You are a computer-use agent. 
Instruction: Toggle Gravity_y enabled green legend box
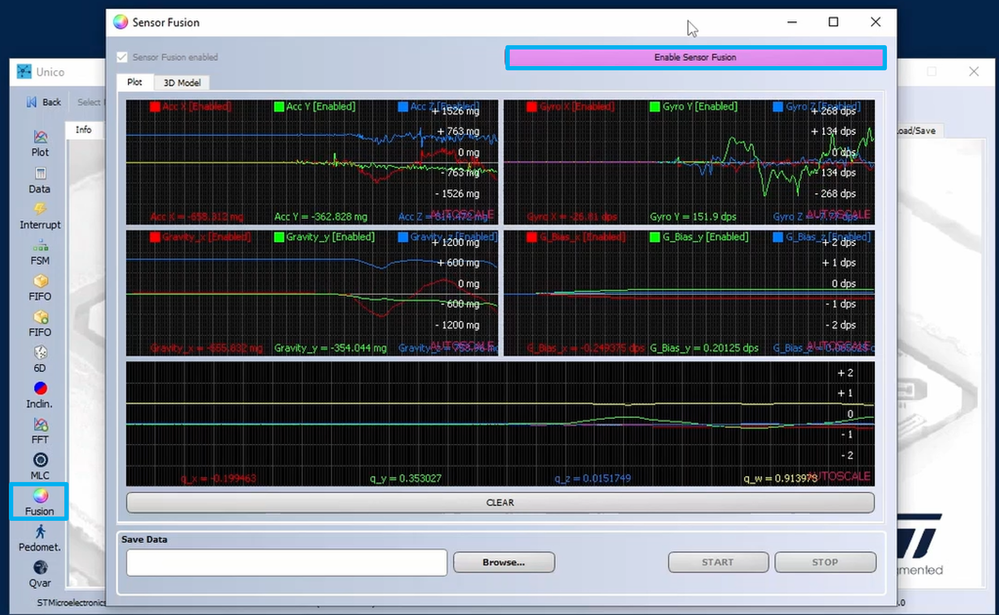coord(279,237)
